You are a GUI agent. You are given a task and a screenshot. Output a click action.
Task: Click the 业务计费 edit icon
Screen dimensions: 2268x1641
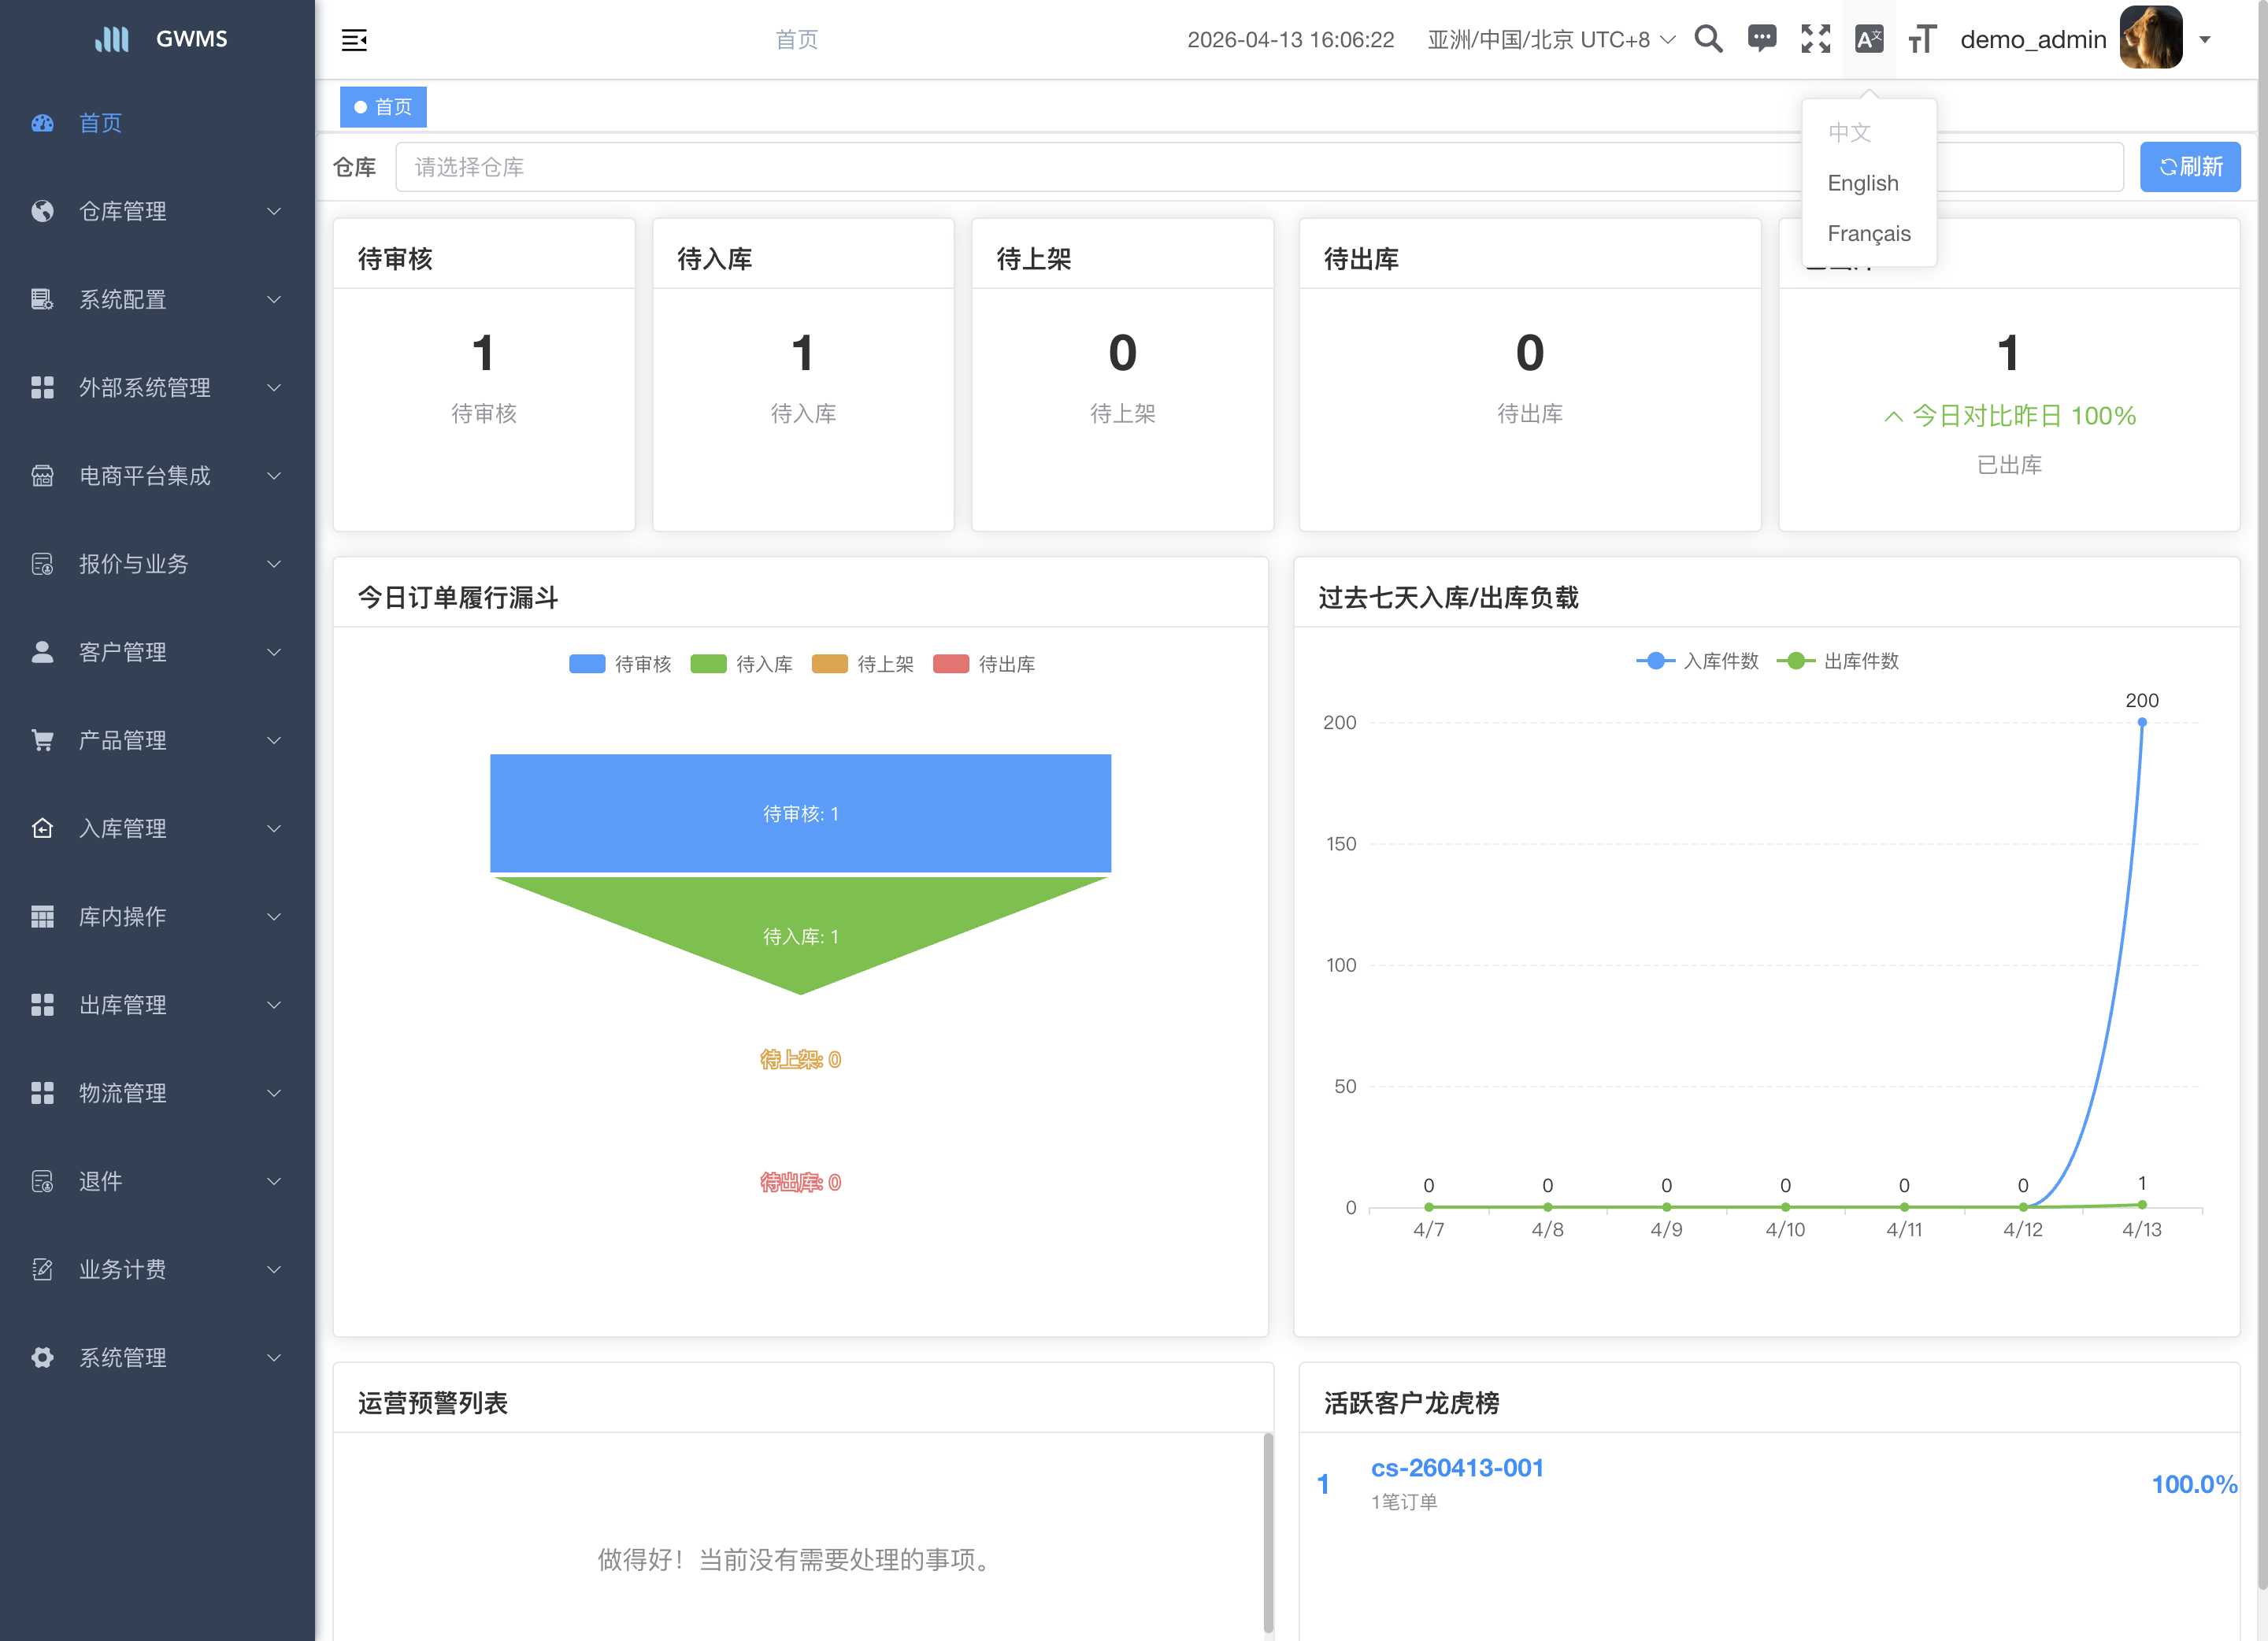(42, 1269)
